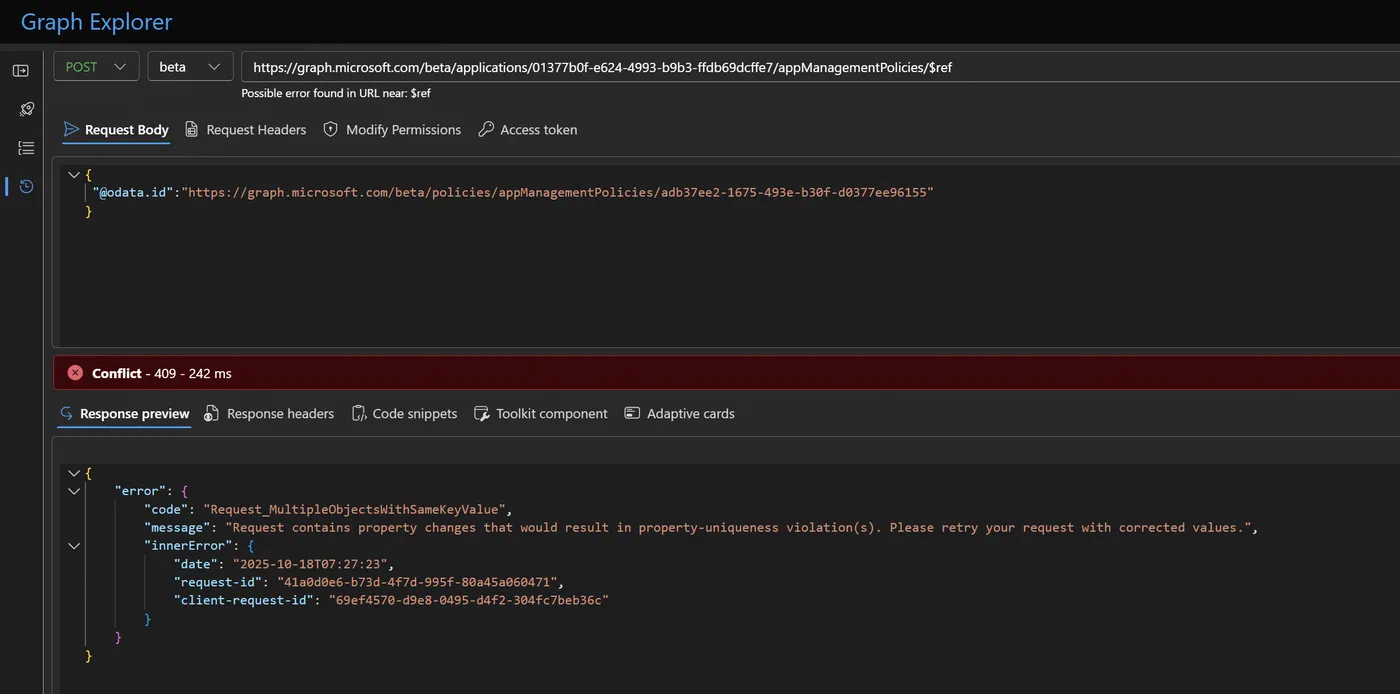The image size is (1400, 694).
Task: Click the request URL input field
Action: pos(820,67)
